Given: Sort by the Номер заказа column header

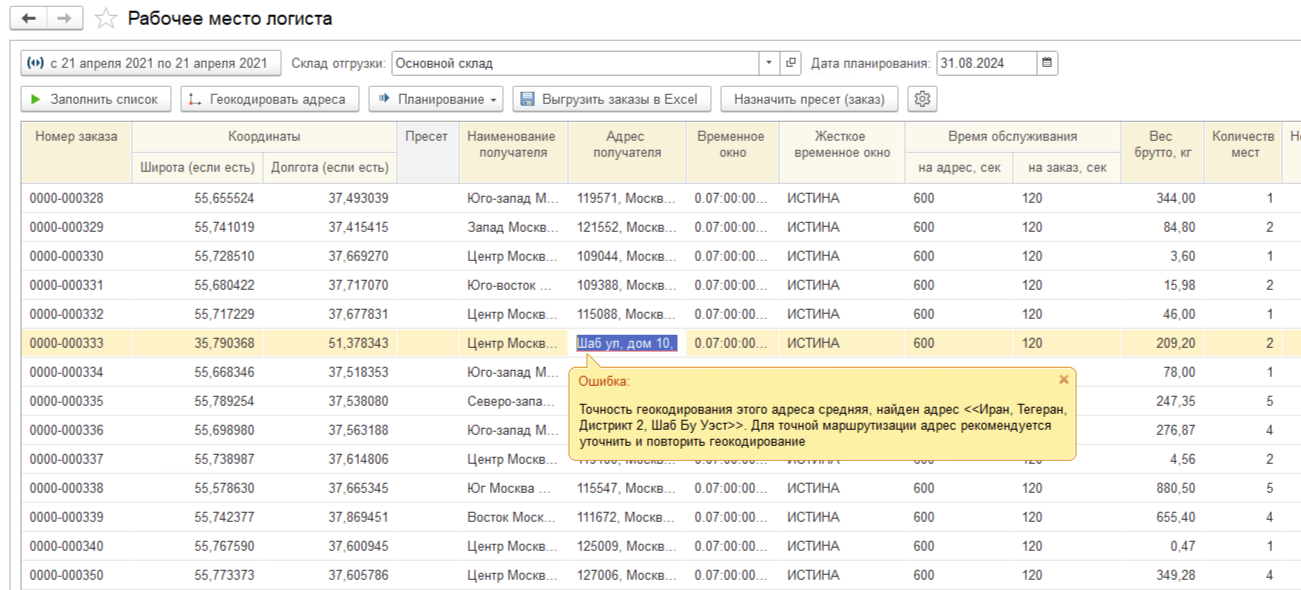Looking at the screenshot, I should click(x=76, y=137).
